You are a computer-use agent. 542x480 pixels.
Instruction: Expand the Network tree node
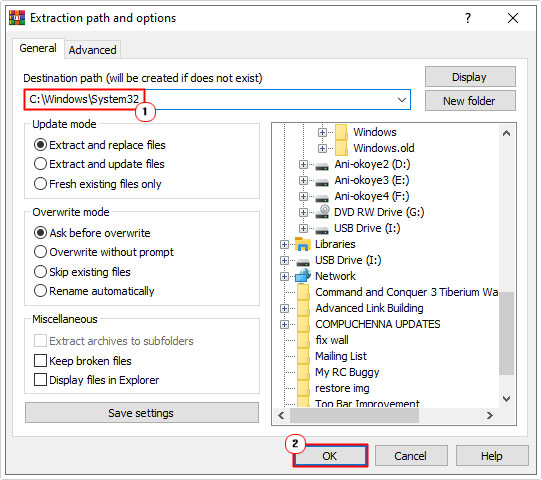[284, 276]
